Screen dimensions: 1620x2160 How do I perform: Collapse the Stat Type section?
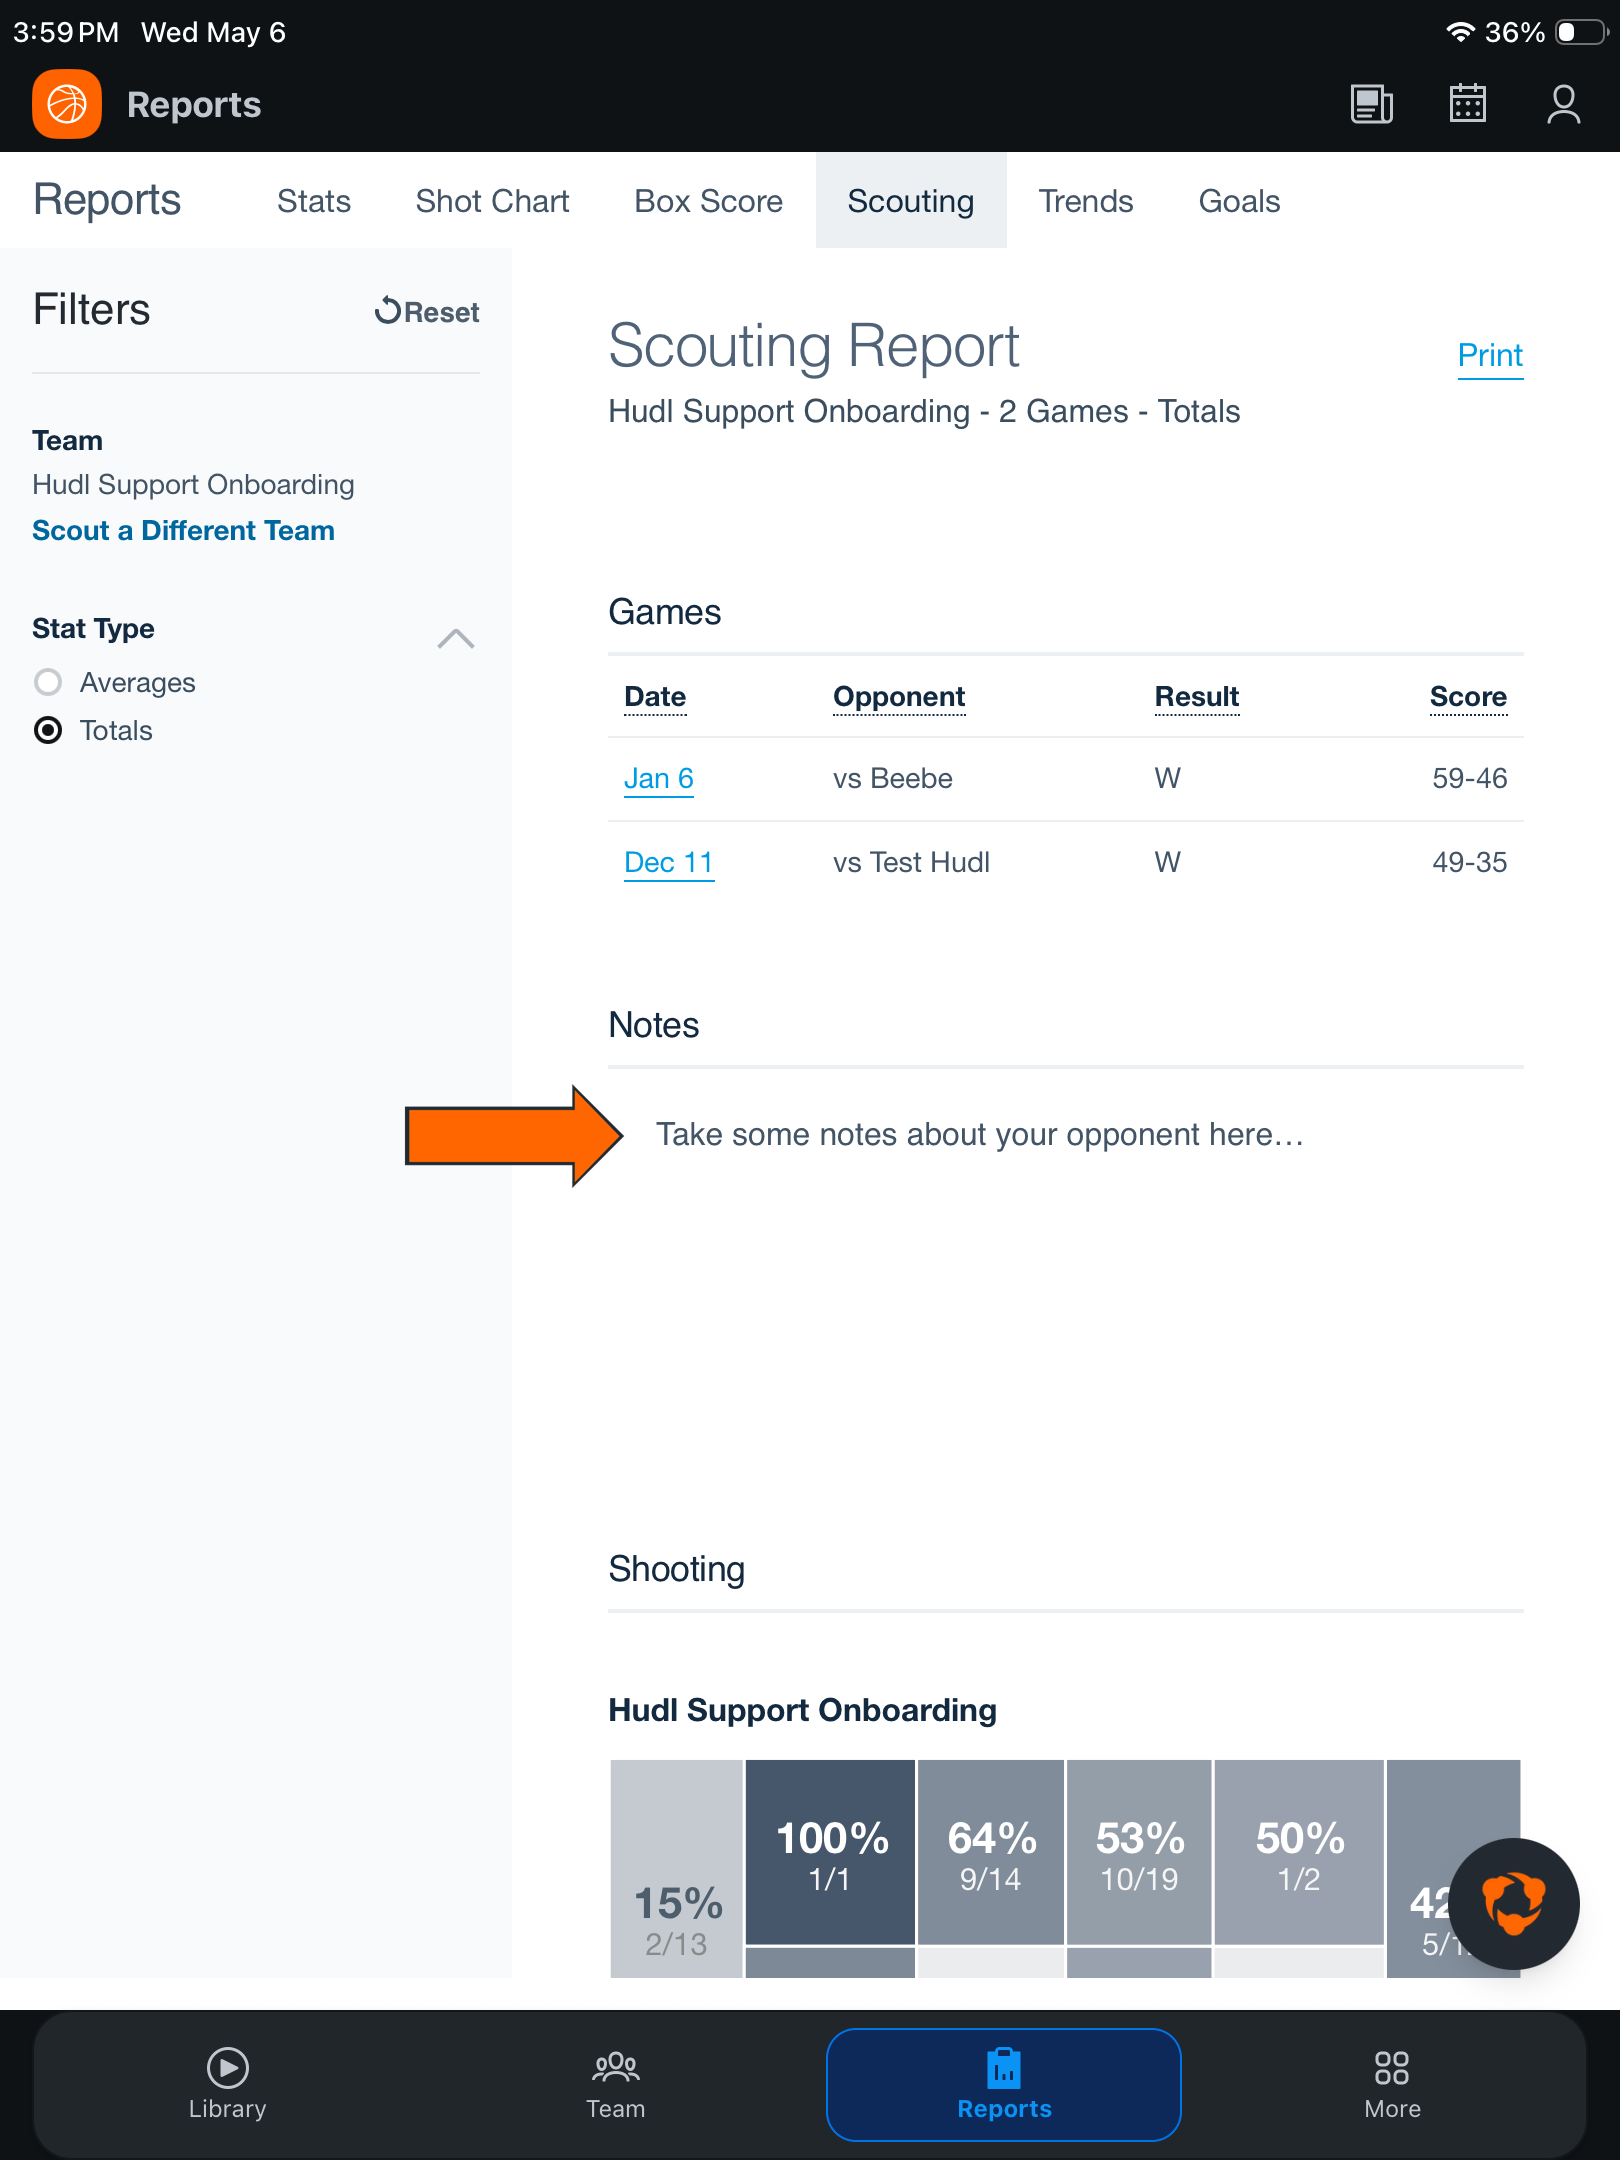[456, 638]
